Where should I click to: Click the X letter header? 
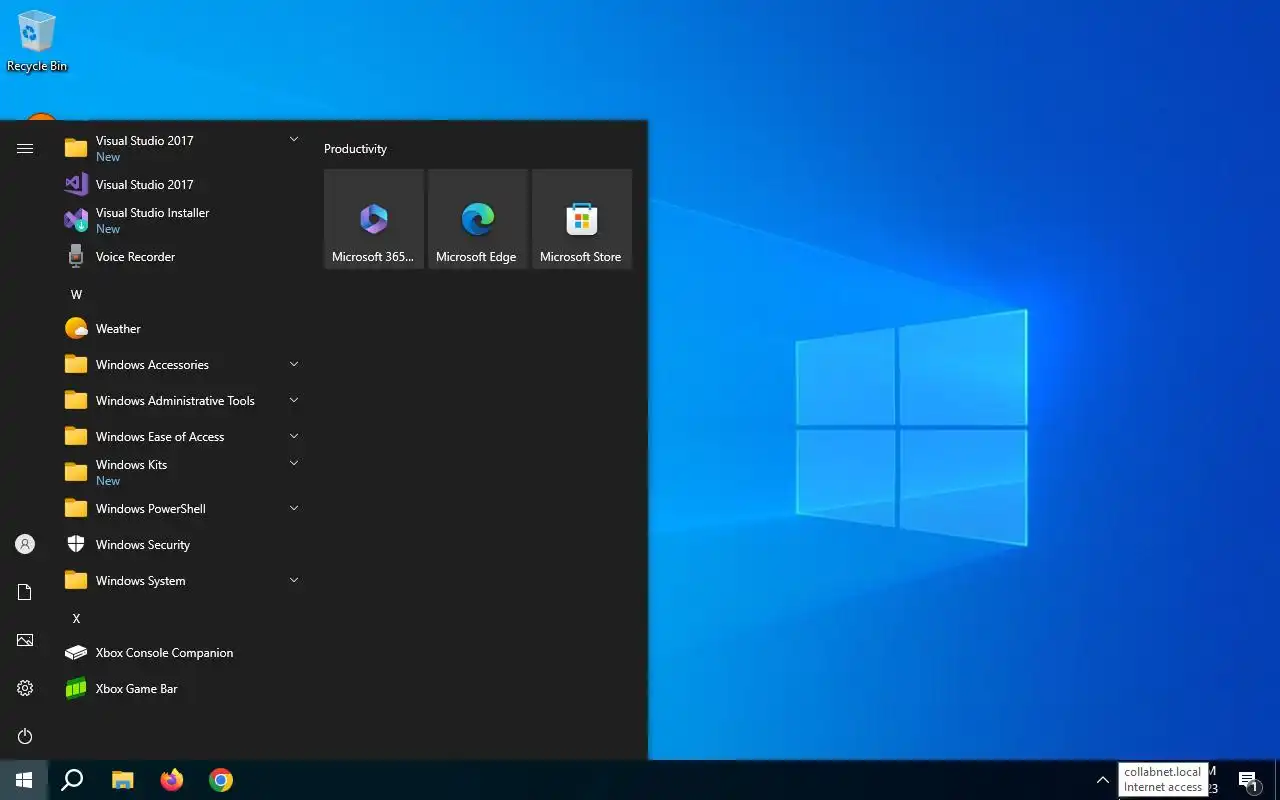coord(76,619)
